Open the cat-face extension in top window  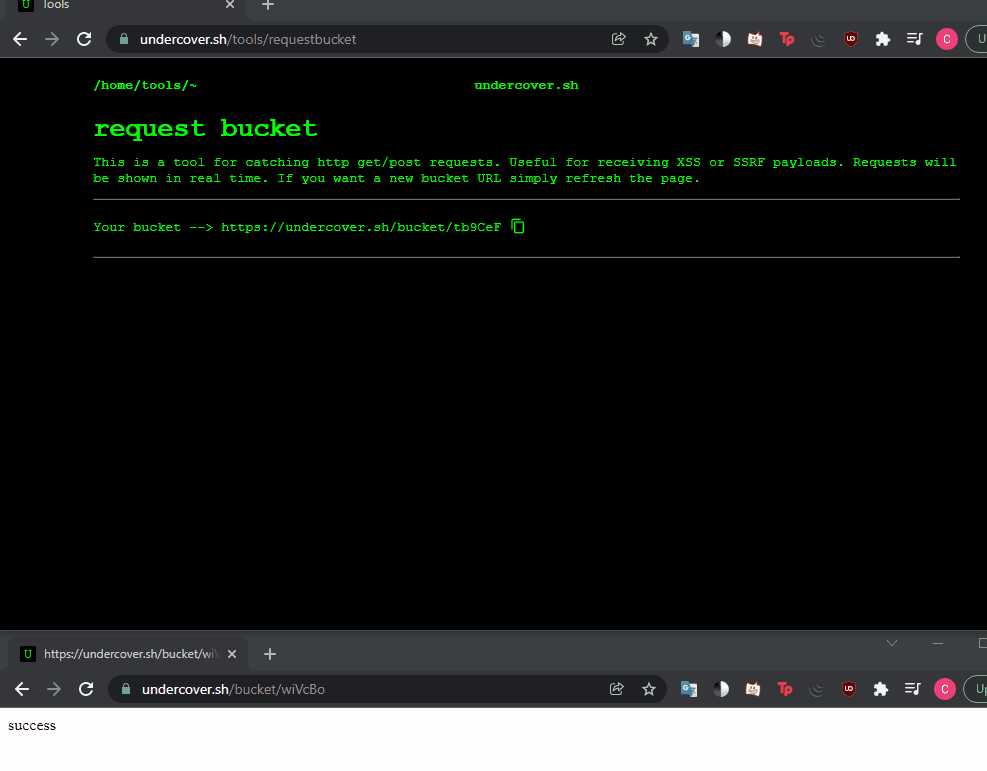pyautogui.click(x=755, y=39)
